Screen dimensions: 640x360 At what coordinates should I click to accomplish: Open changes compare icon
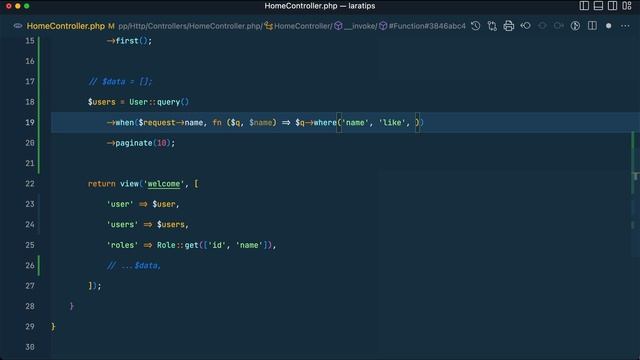[492, 26]
